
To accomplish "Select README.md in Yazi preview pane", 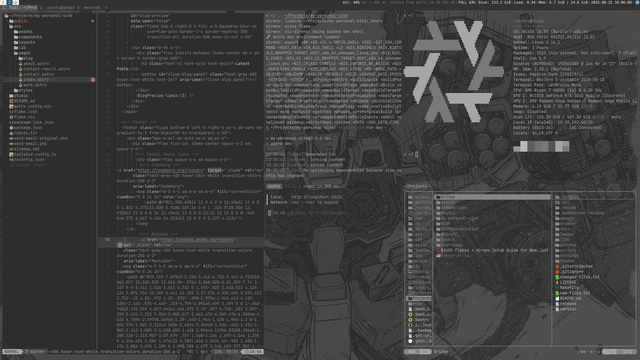I will pyautogui.click(x=569, y=298).
